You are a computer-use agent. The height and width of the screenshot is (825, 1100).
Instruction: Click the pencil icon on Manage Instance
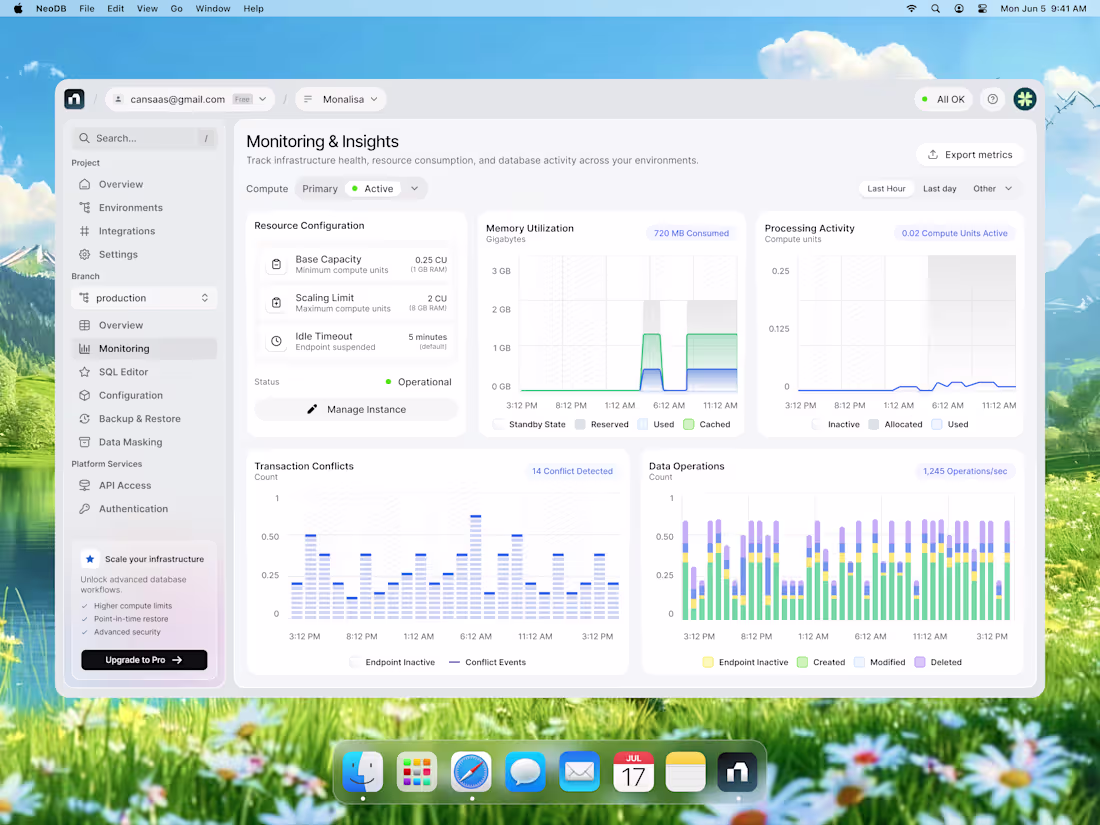point(312,409)
